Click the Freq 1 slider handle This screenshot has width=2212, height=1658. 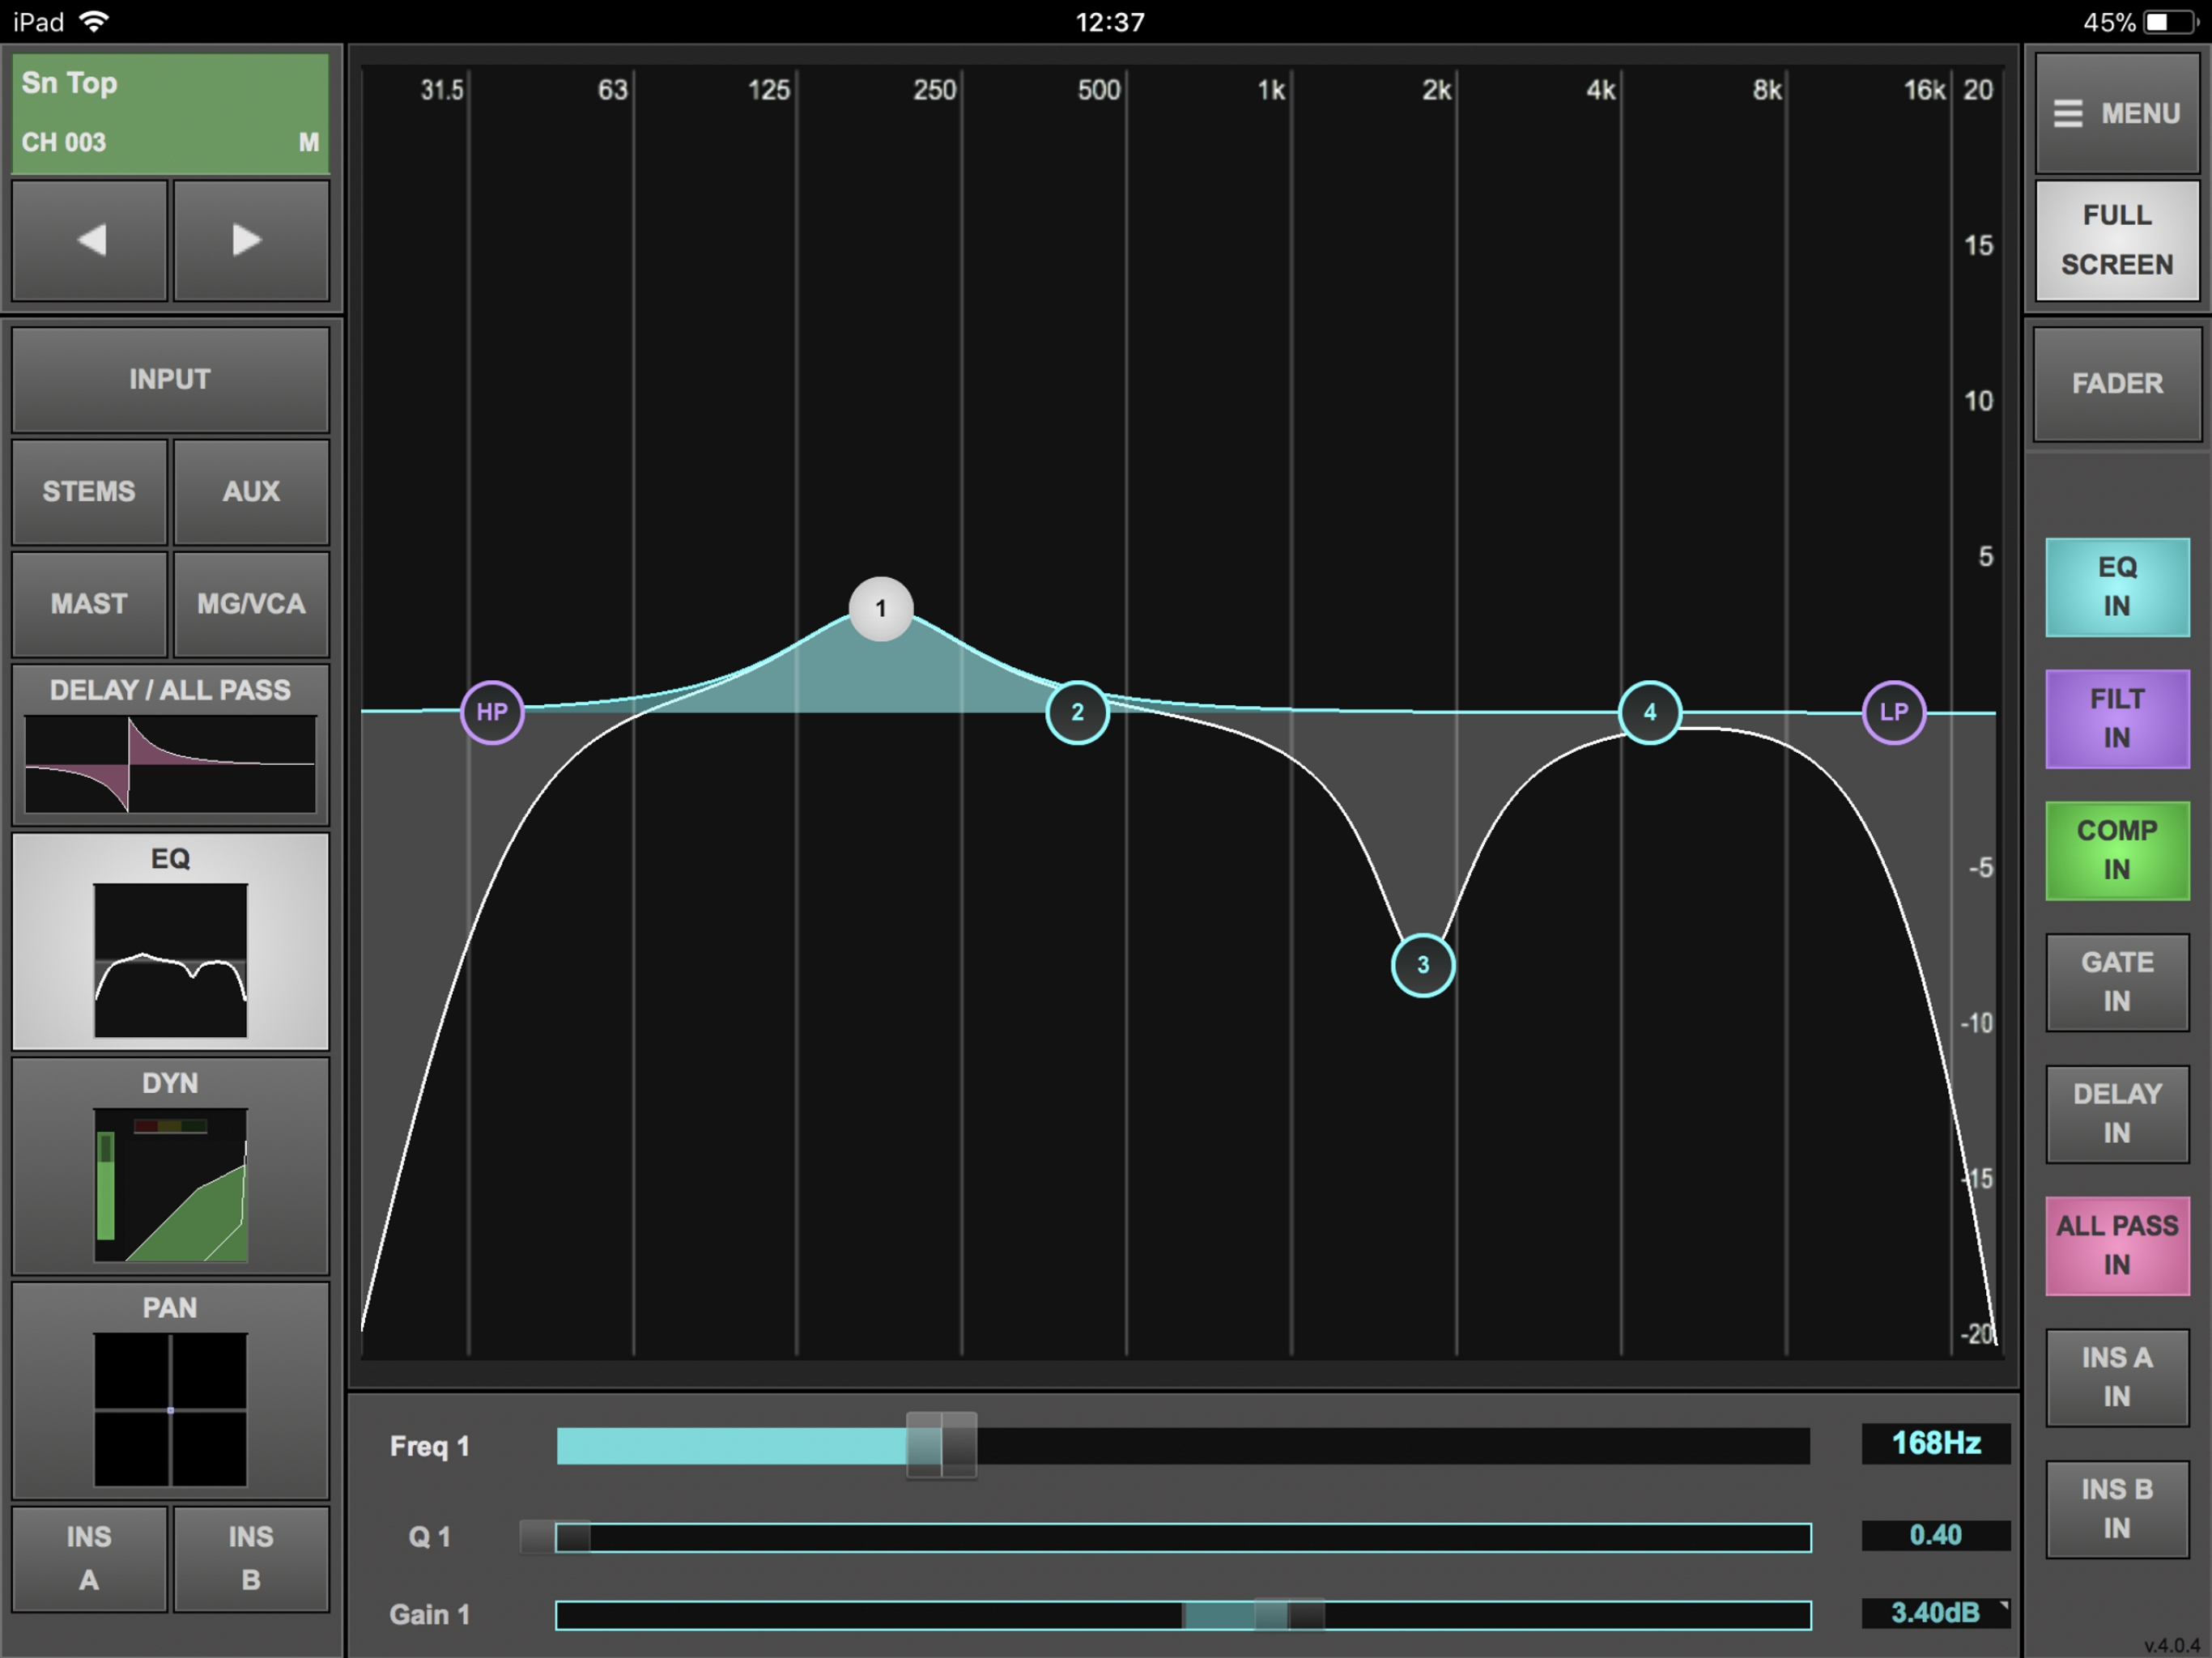coord(940,1445)
